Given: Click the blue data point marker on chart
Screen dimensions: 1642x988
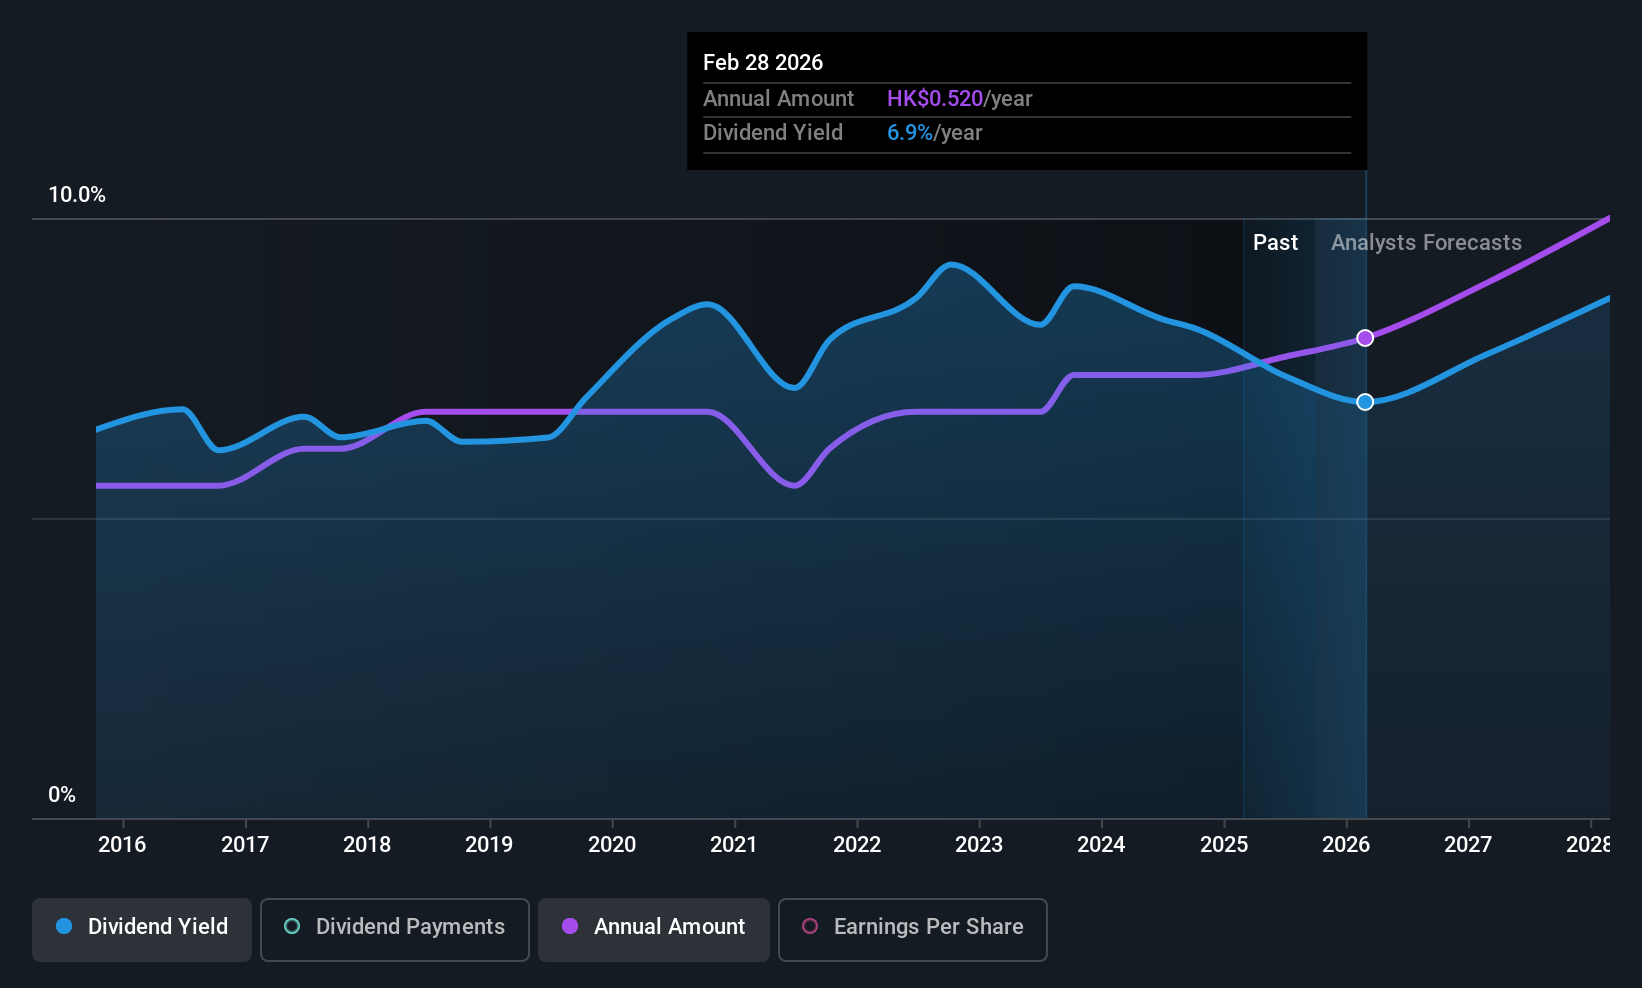Looking at the screenshot, I should [x=1365, y=402].
